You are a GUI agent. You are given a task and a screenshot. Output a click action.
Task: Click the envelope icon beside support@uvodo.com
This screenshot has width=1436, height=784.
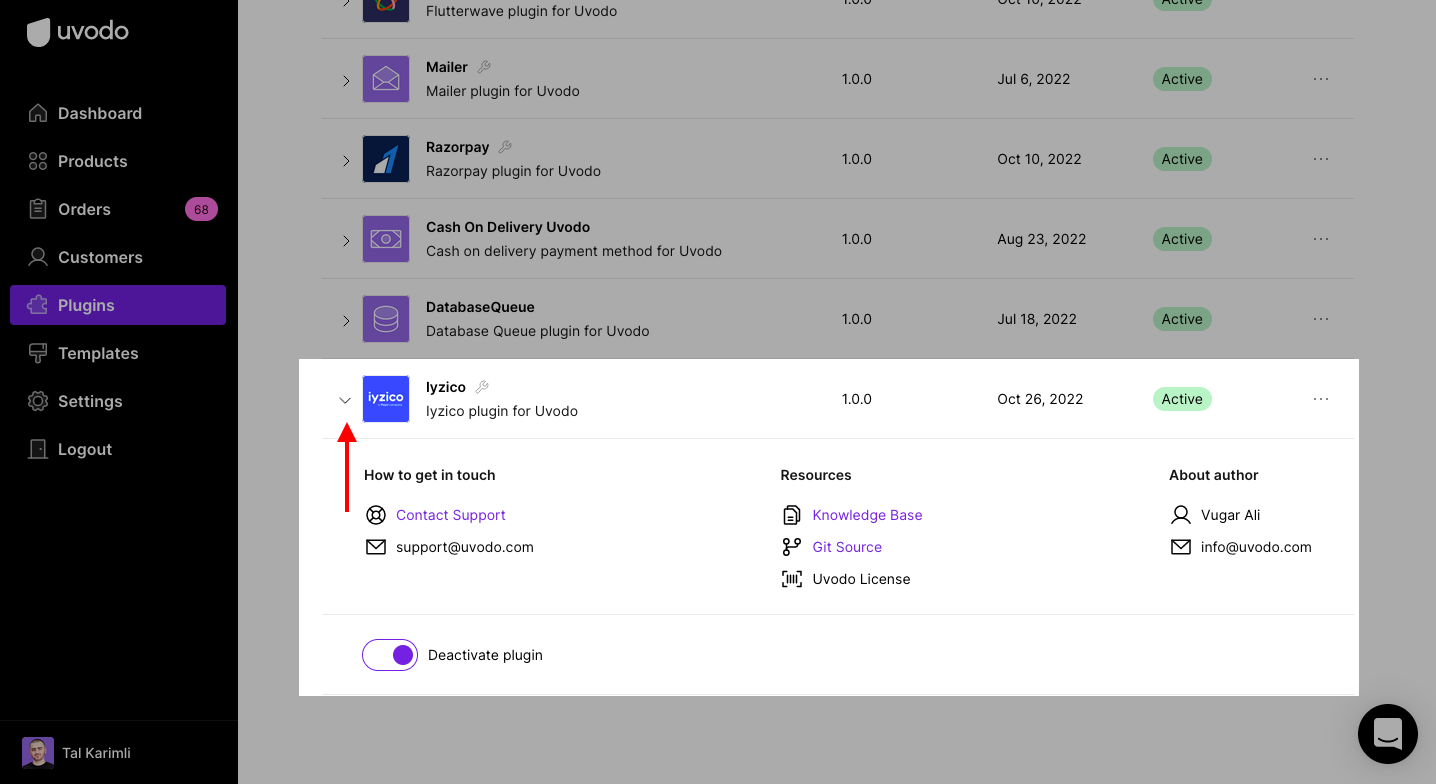(x=376, y=547)
